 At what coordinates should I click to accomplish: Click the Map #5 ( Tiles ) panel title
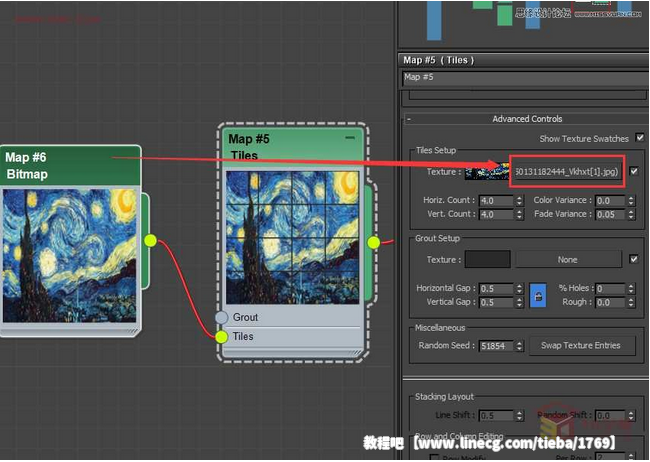point(439,60)
